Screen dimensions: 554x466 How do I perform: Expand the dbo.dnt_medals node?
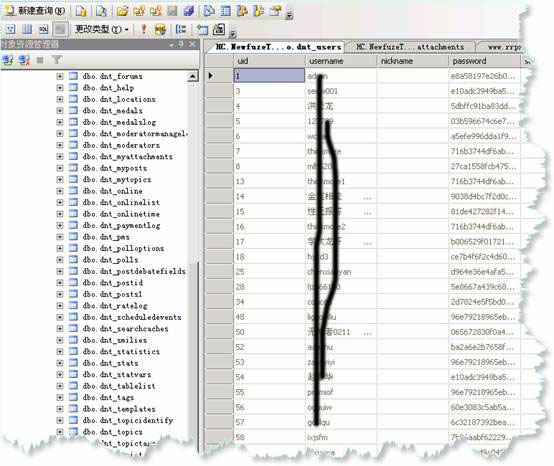pos(60,111)
